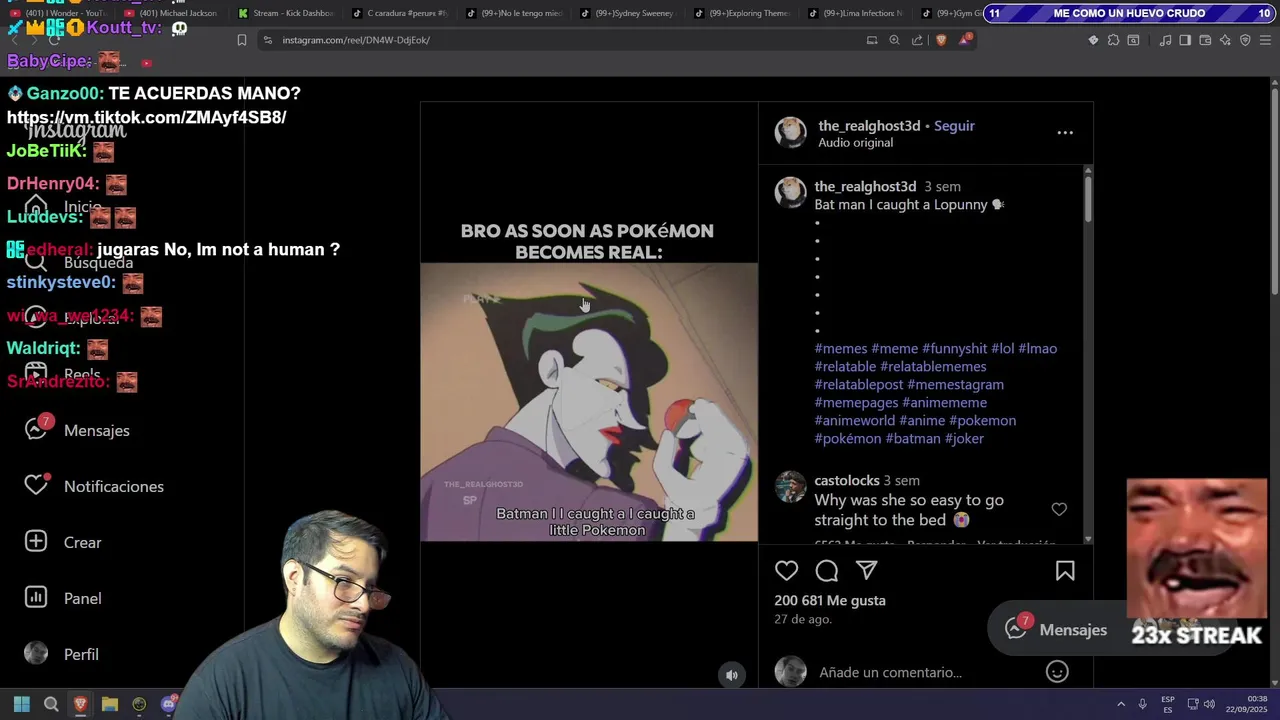
Task: Click the '200 681 Me gusta' likes count
Action: pos(829,601)
